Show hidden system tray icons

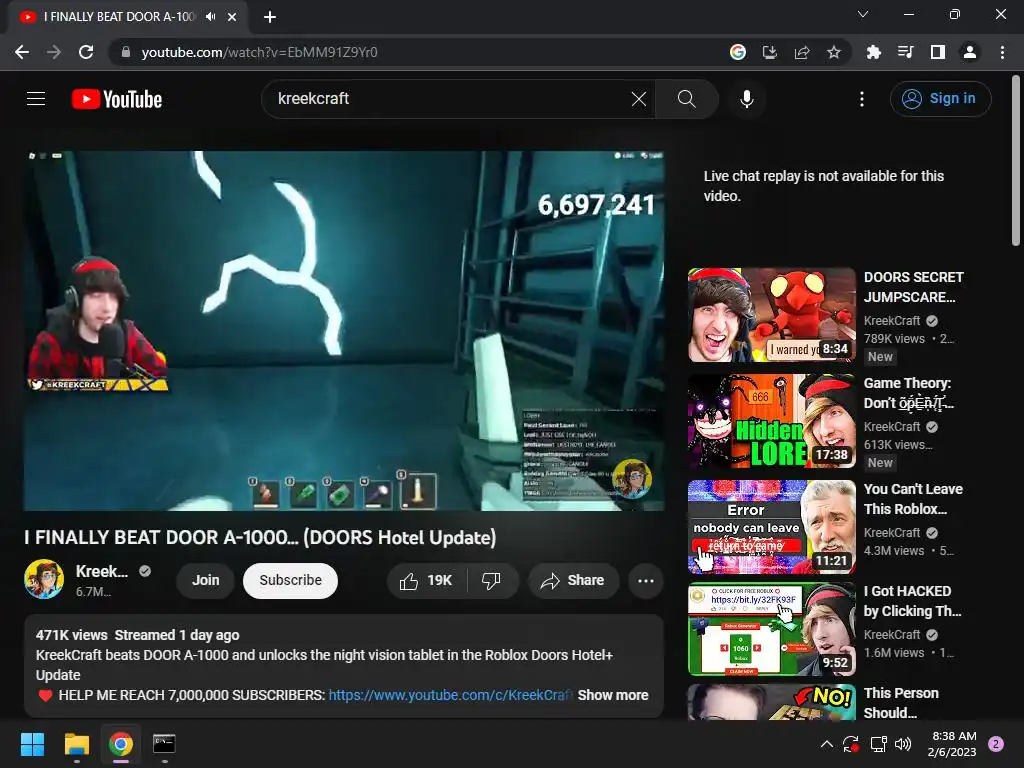(827, 744)
